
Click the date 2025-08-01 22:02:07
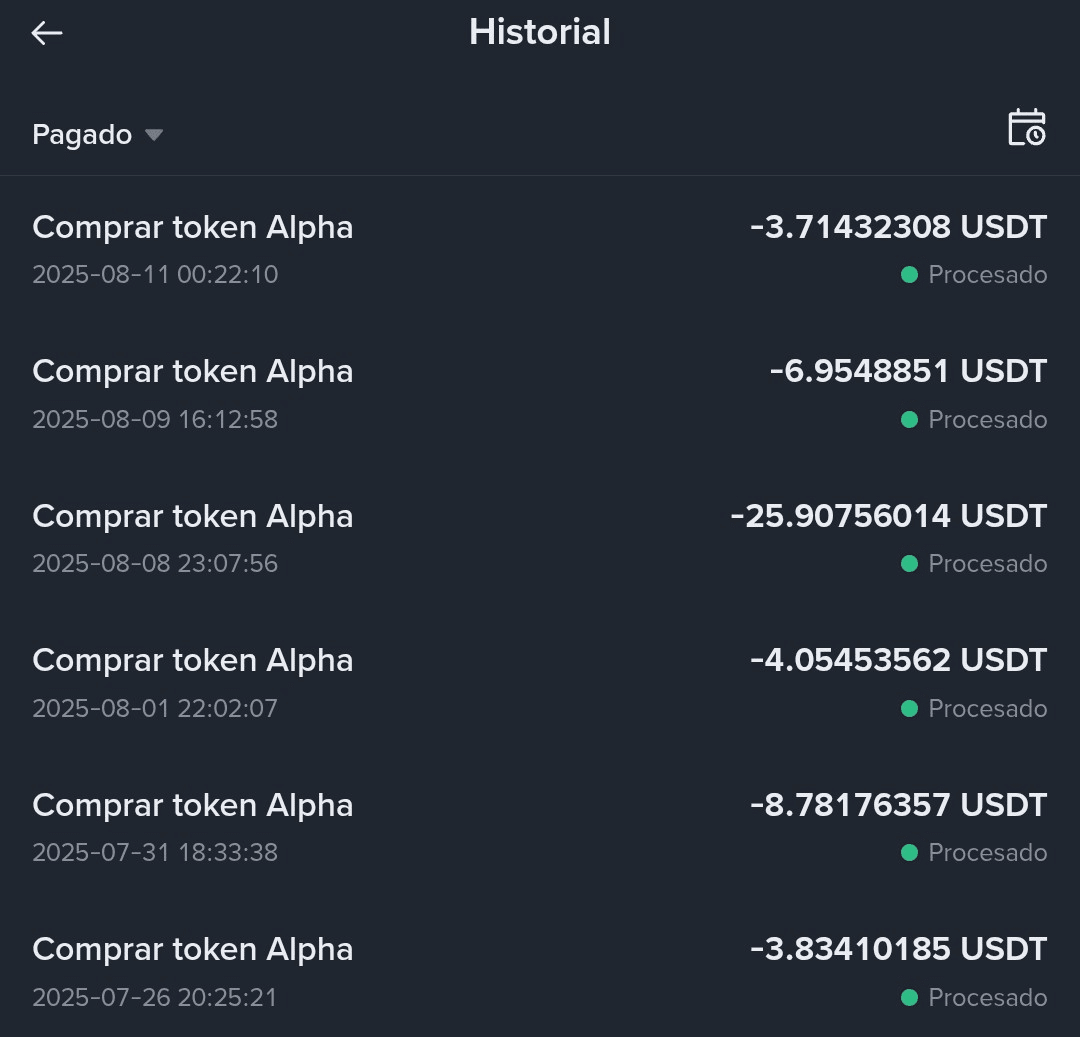[155, 709]
